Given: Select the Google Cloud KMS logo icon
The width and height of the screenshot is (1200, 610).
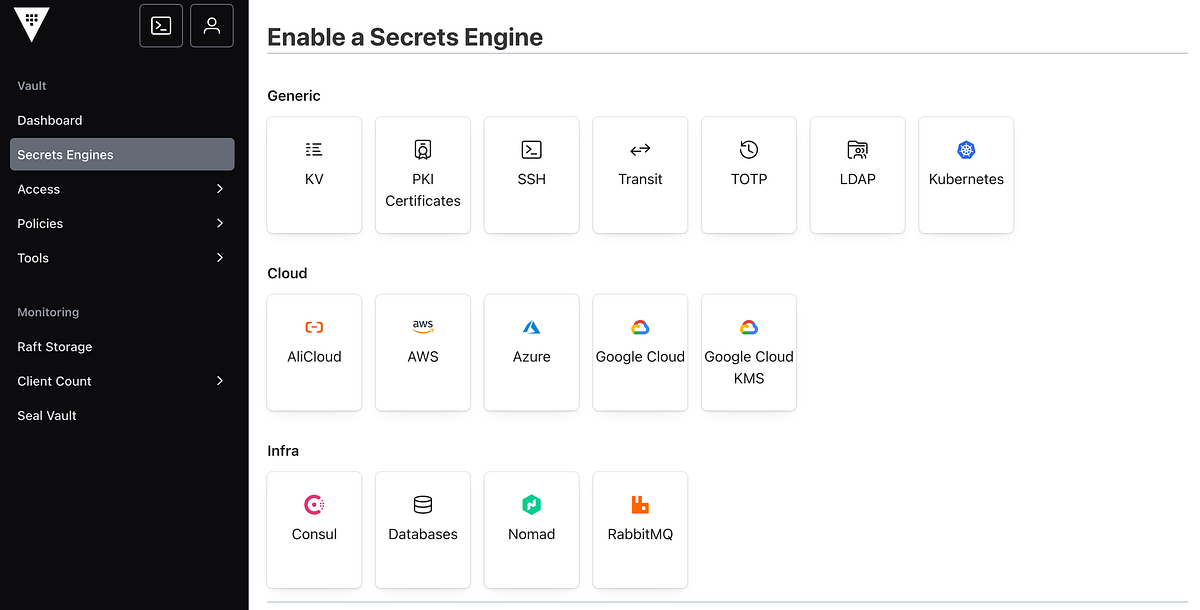Looking at the screenshot, I should [749, 327].
